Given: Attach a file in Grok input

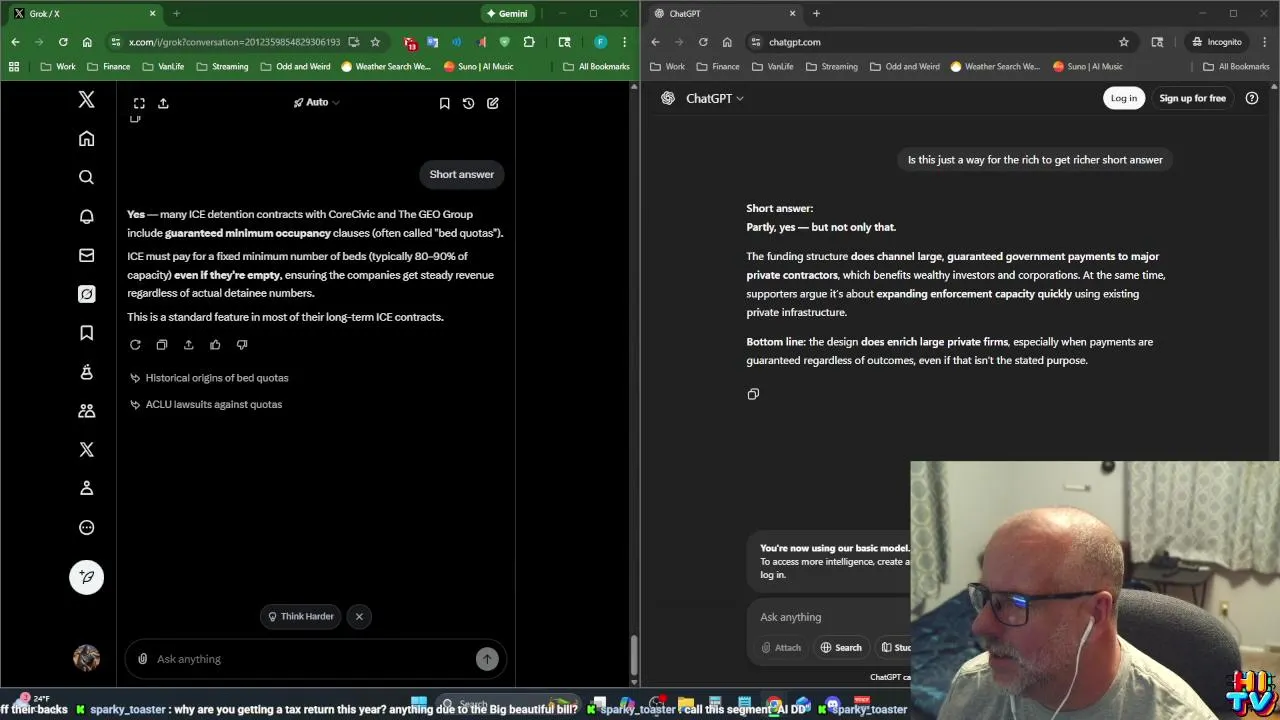Looking at the screenshot, I should click(143, 659).
